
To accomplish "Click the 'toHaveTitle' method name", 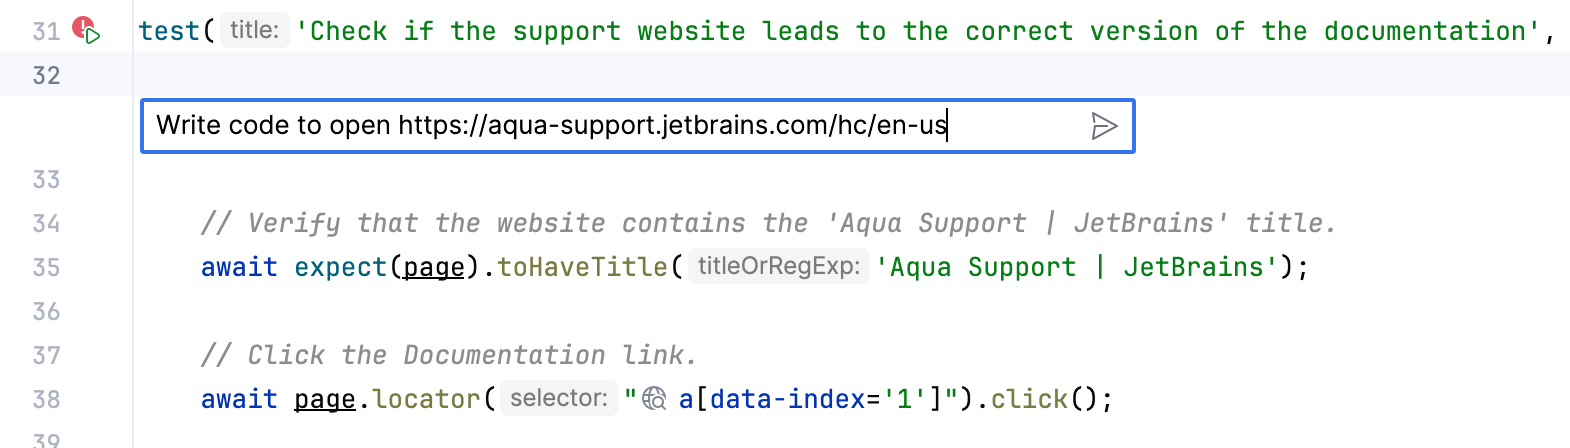I will tap(582, 268).
